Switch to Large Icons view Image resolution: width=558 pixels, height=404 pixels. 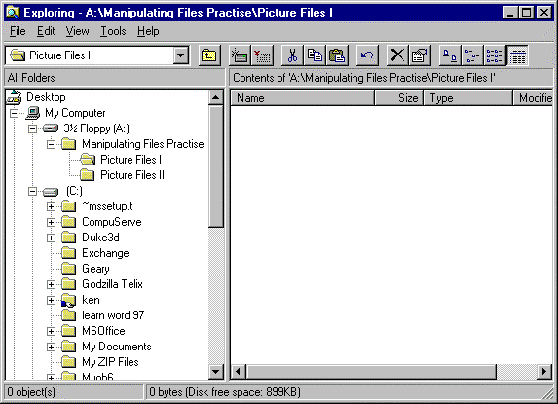pos(450,56)
